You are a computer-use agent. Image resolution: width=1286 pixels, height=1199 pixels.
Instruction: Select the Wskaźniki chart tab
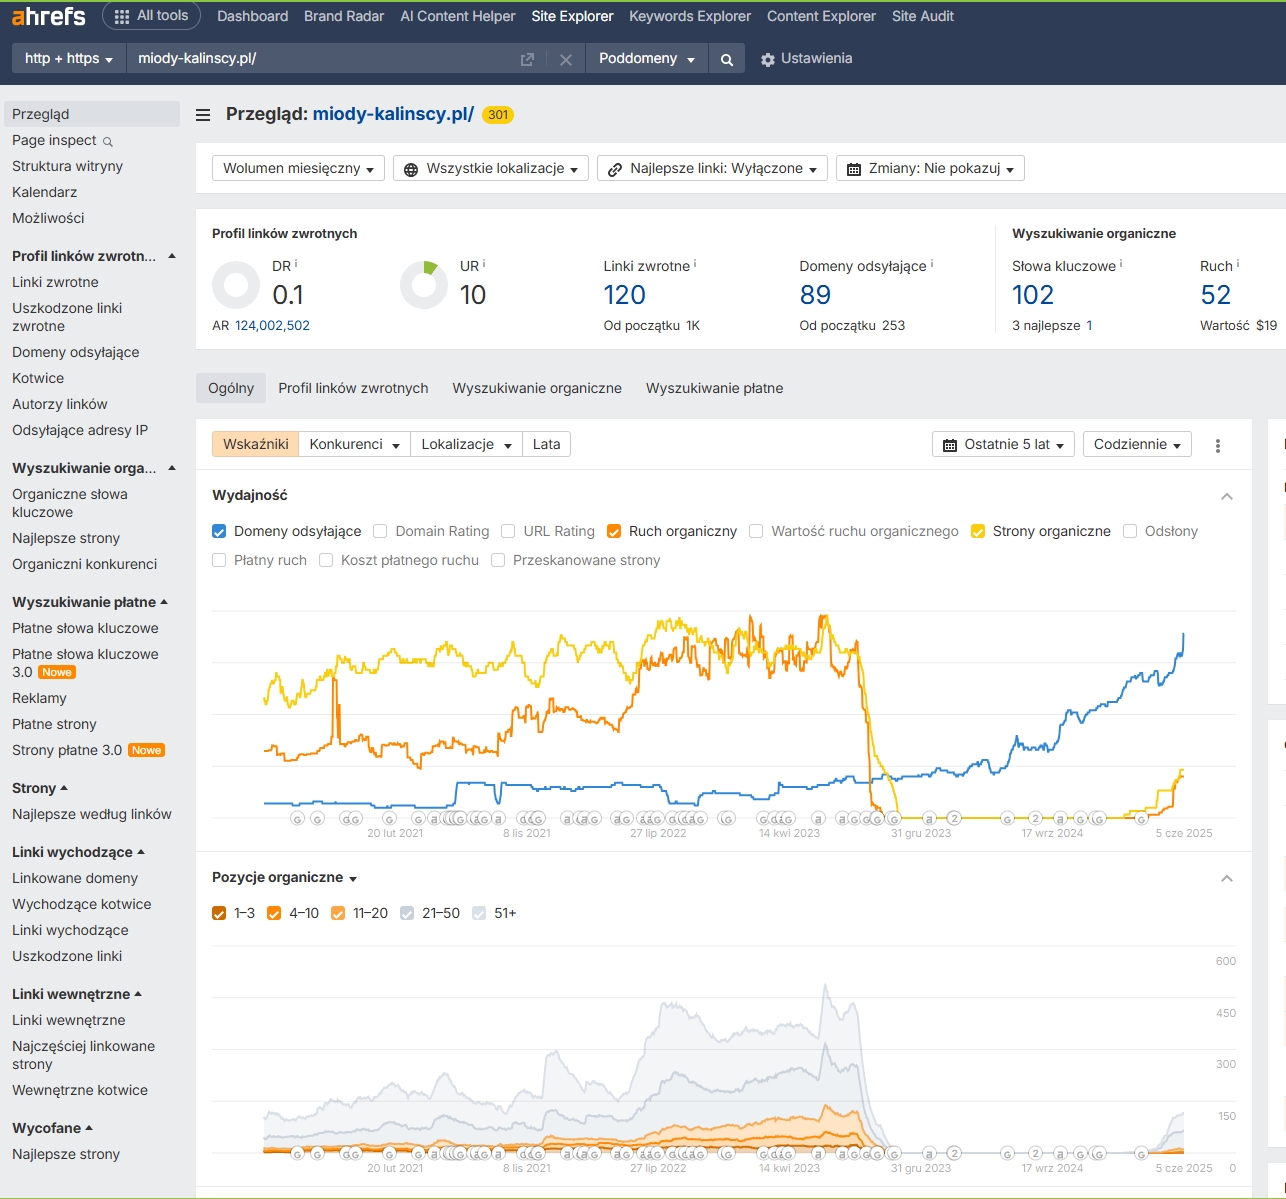pyautogui.click(x=256, y=445)
